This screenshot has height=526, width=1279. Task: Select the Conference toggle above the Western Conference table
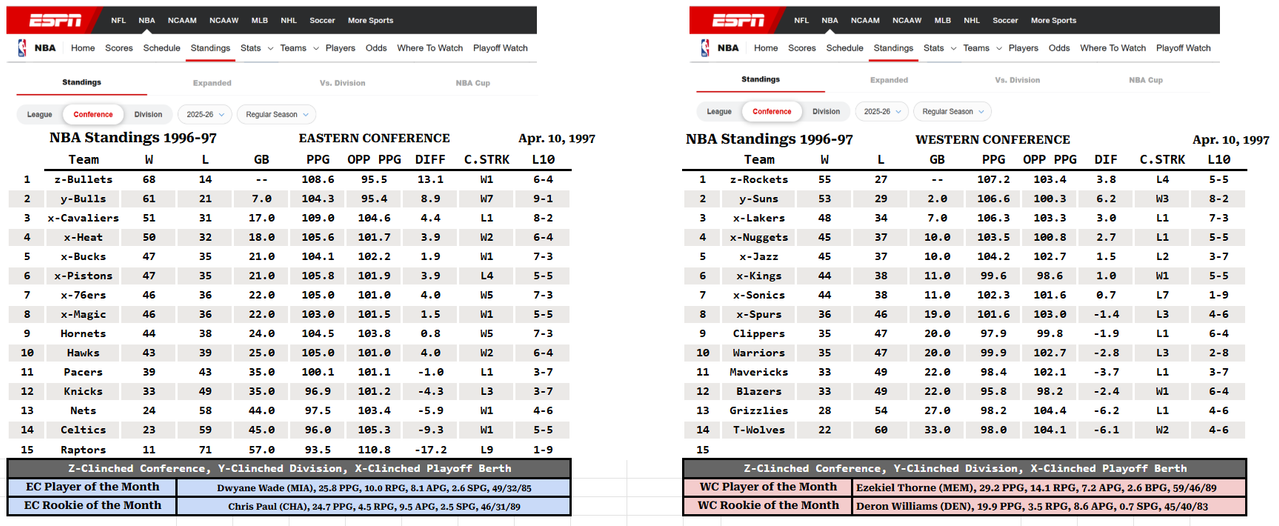[x=772, y=112]
